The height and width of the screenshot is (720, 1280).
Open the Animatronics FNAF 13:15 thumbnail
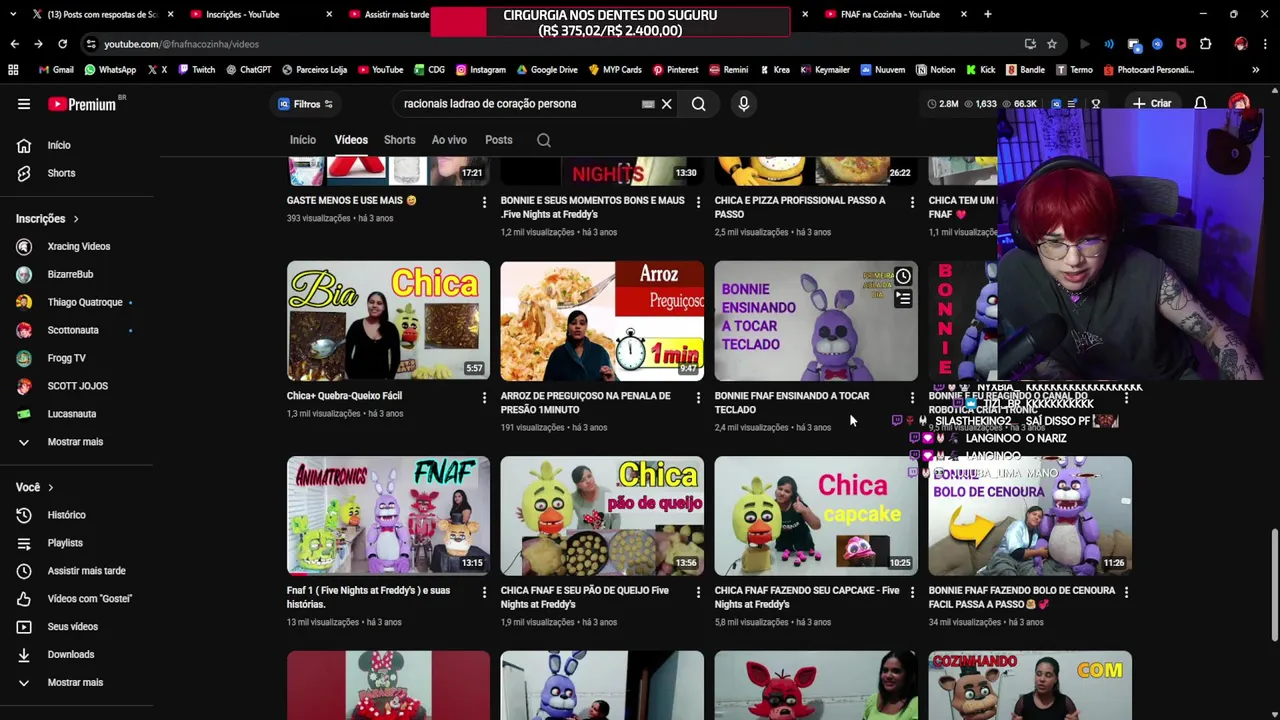click(x=388, y=516)
